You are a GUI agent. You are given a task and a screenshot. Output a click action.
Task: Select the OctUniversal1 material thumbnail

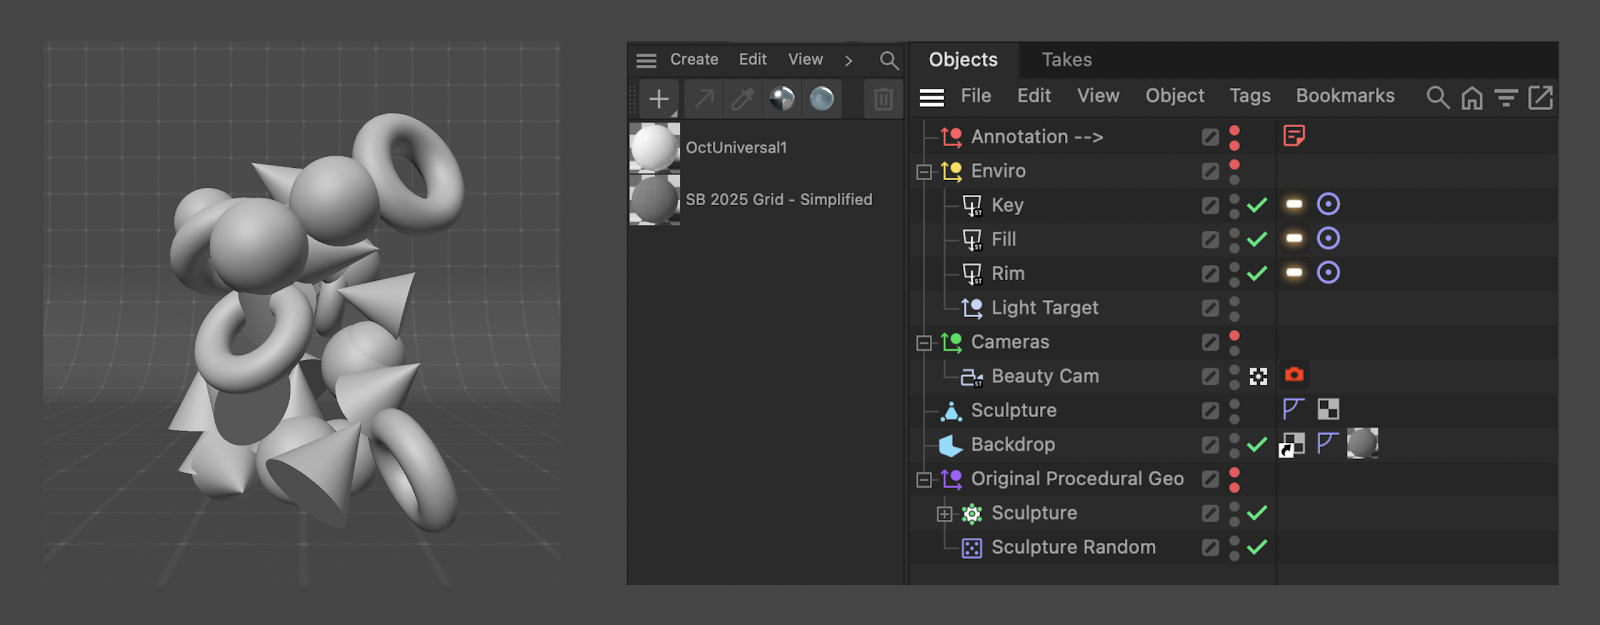pos(654,148)
